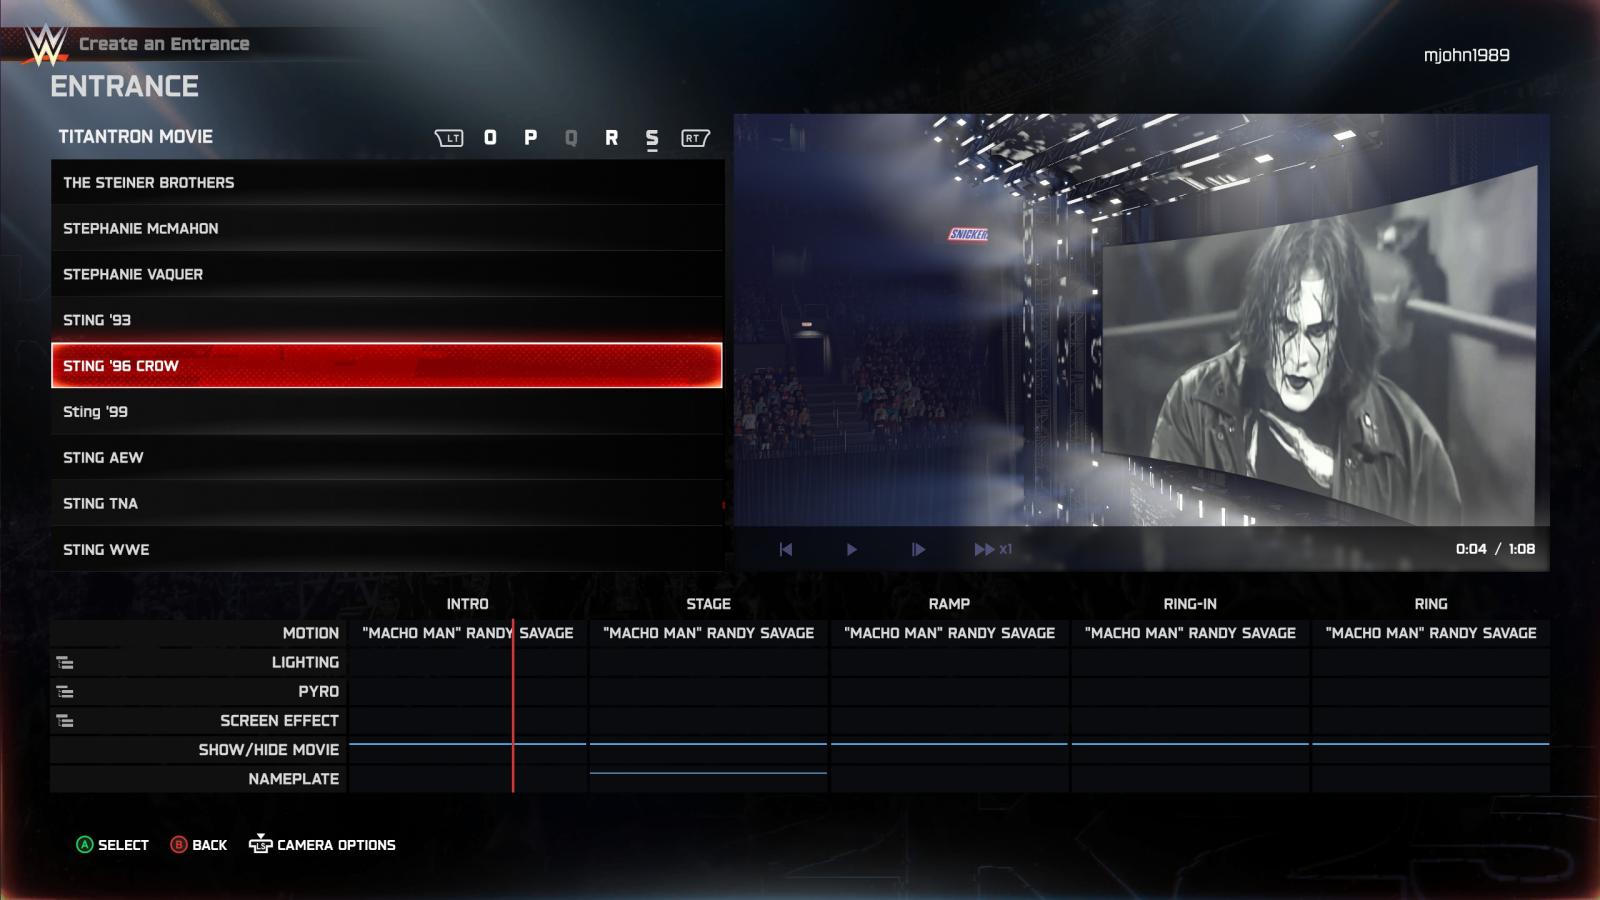
Task: Click Nameplate bar under Stage
Action: point(709,773)
